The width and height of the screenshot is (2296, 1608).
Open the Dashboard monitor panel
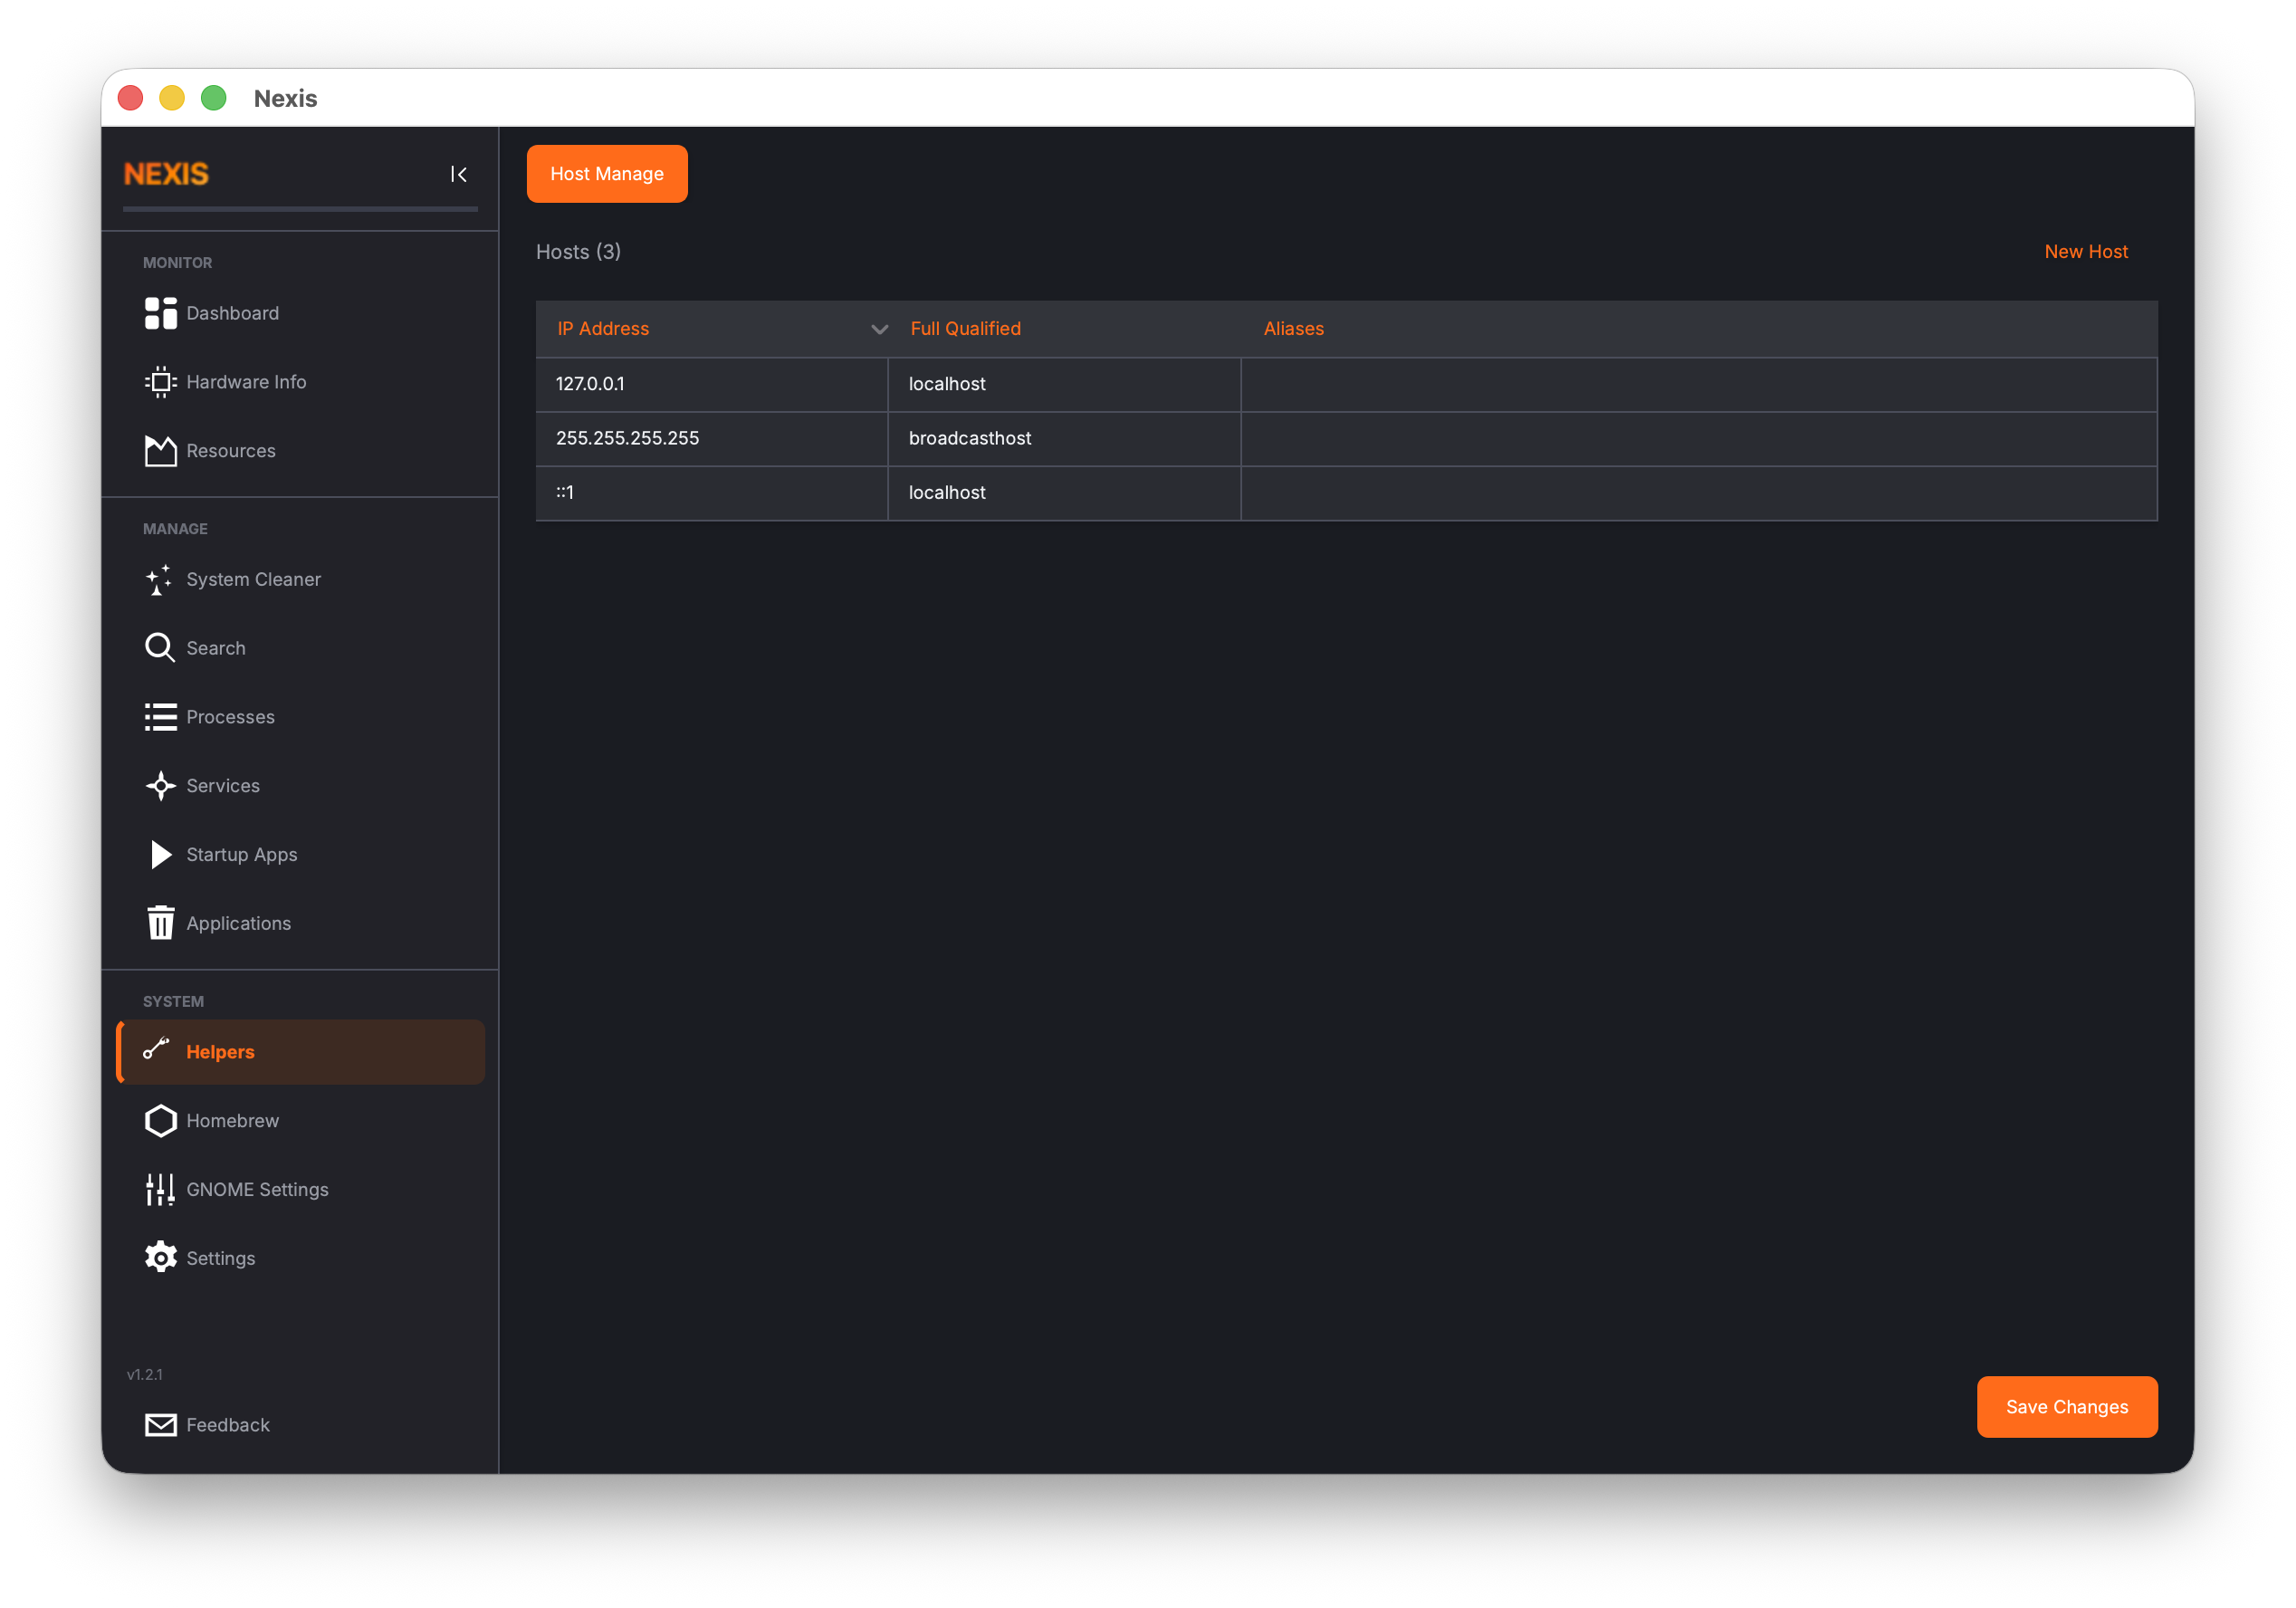tap(232, 313)
